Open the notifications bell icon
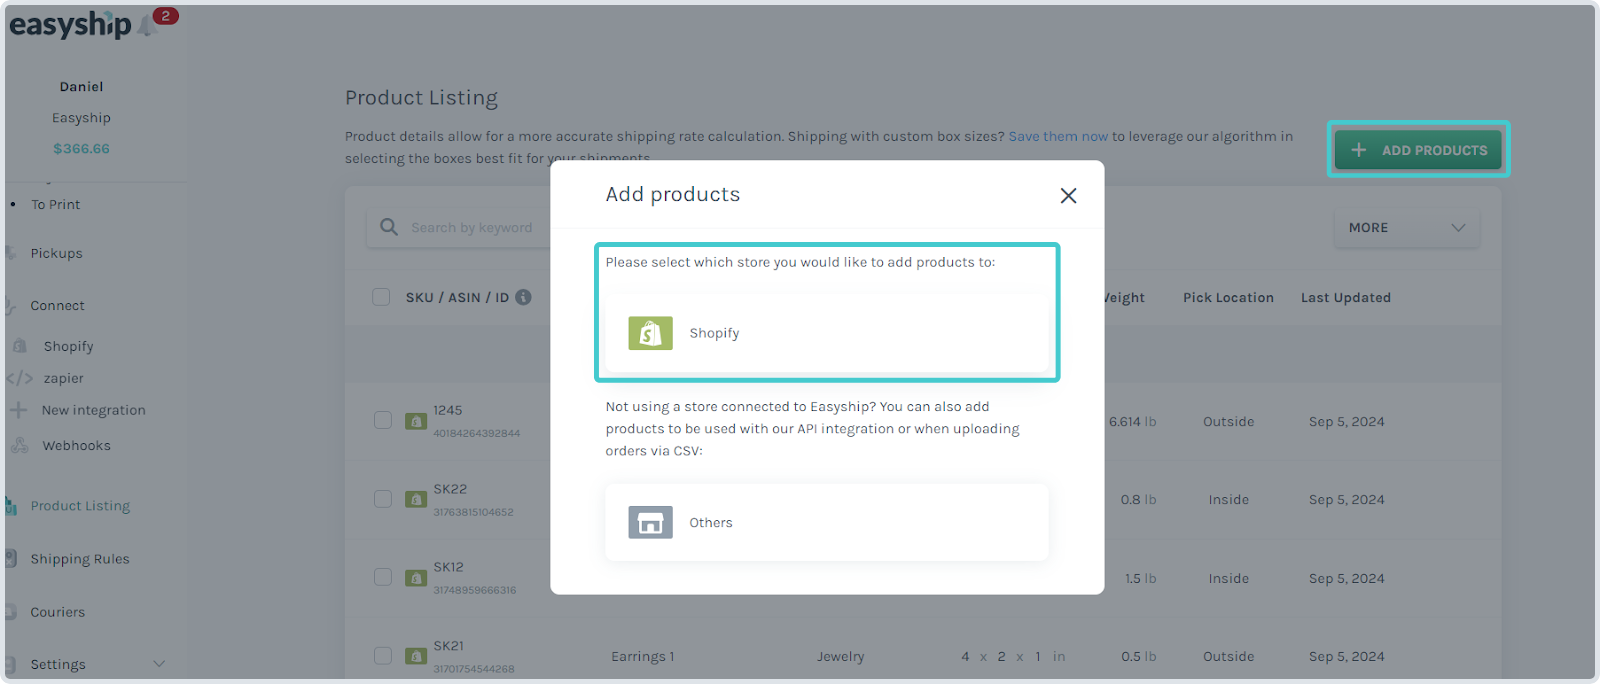Screen dimensions: 1600x684 point(148,25)
